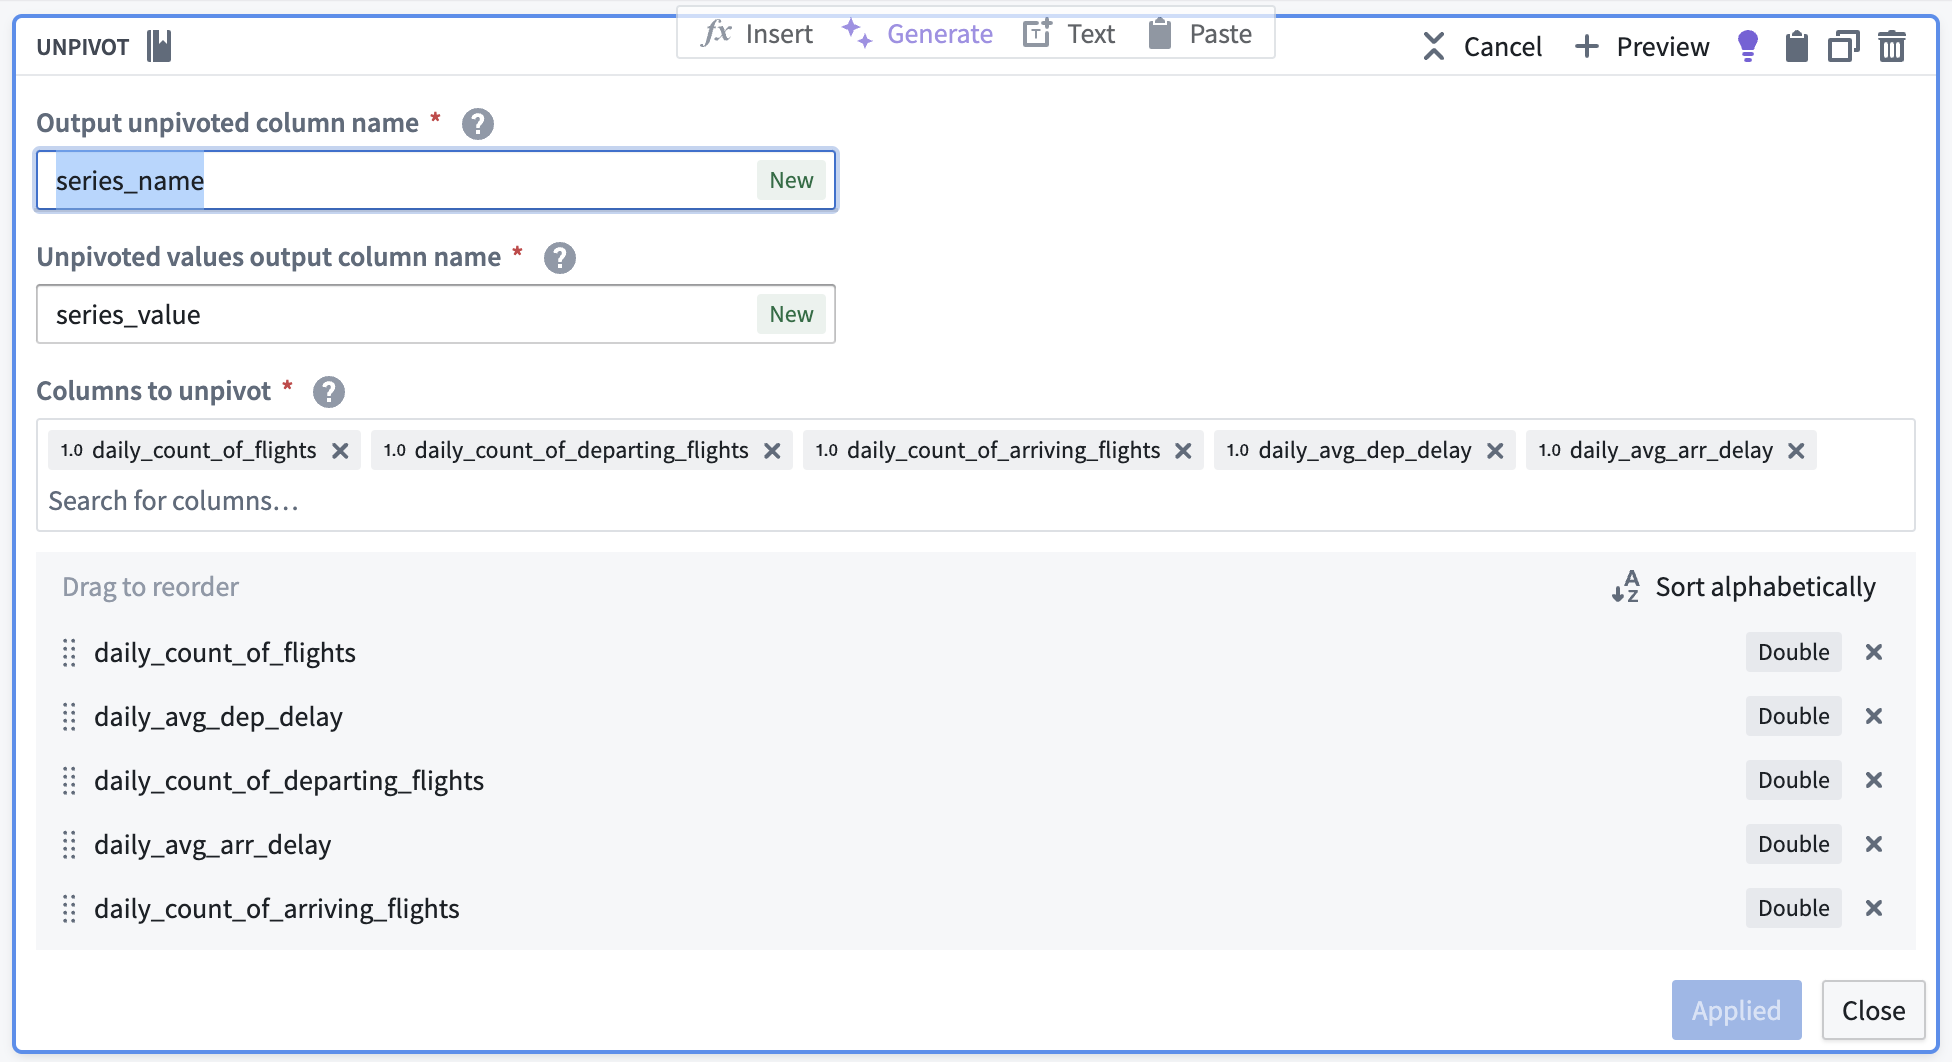Click the New badge in series_value field
Viewport: 1952px width, 1062px height.
click(x=791, y=314)
